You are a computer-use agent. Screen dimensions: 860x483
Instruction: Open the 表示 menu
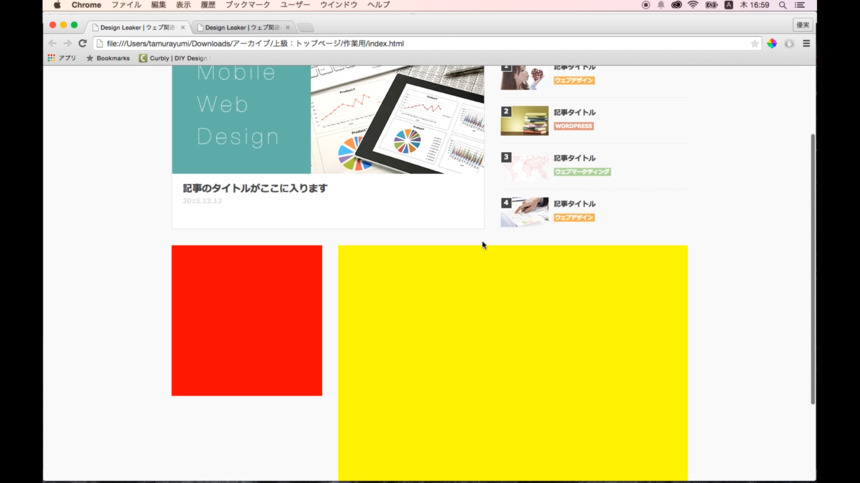click(183, 5)
